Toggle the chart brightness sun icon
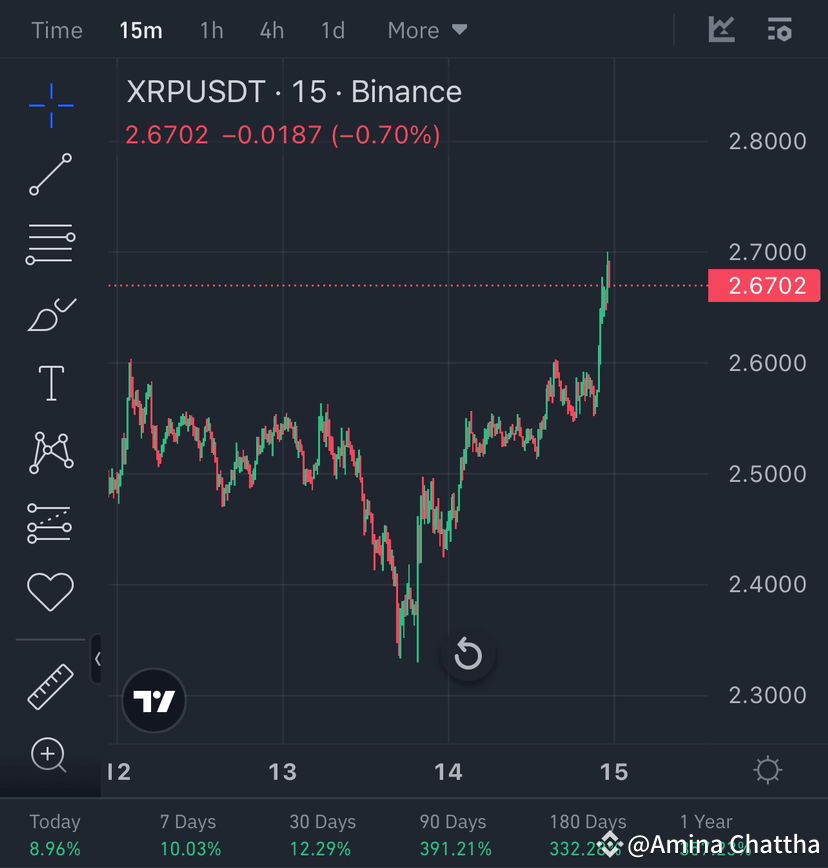This screenshot has height=868, width=828. (x=768, y=770)
